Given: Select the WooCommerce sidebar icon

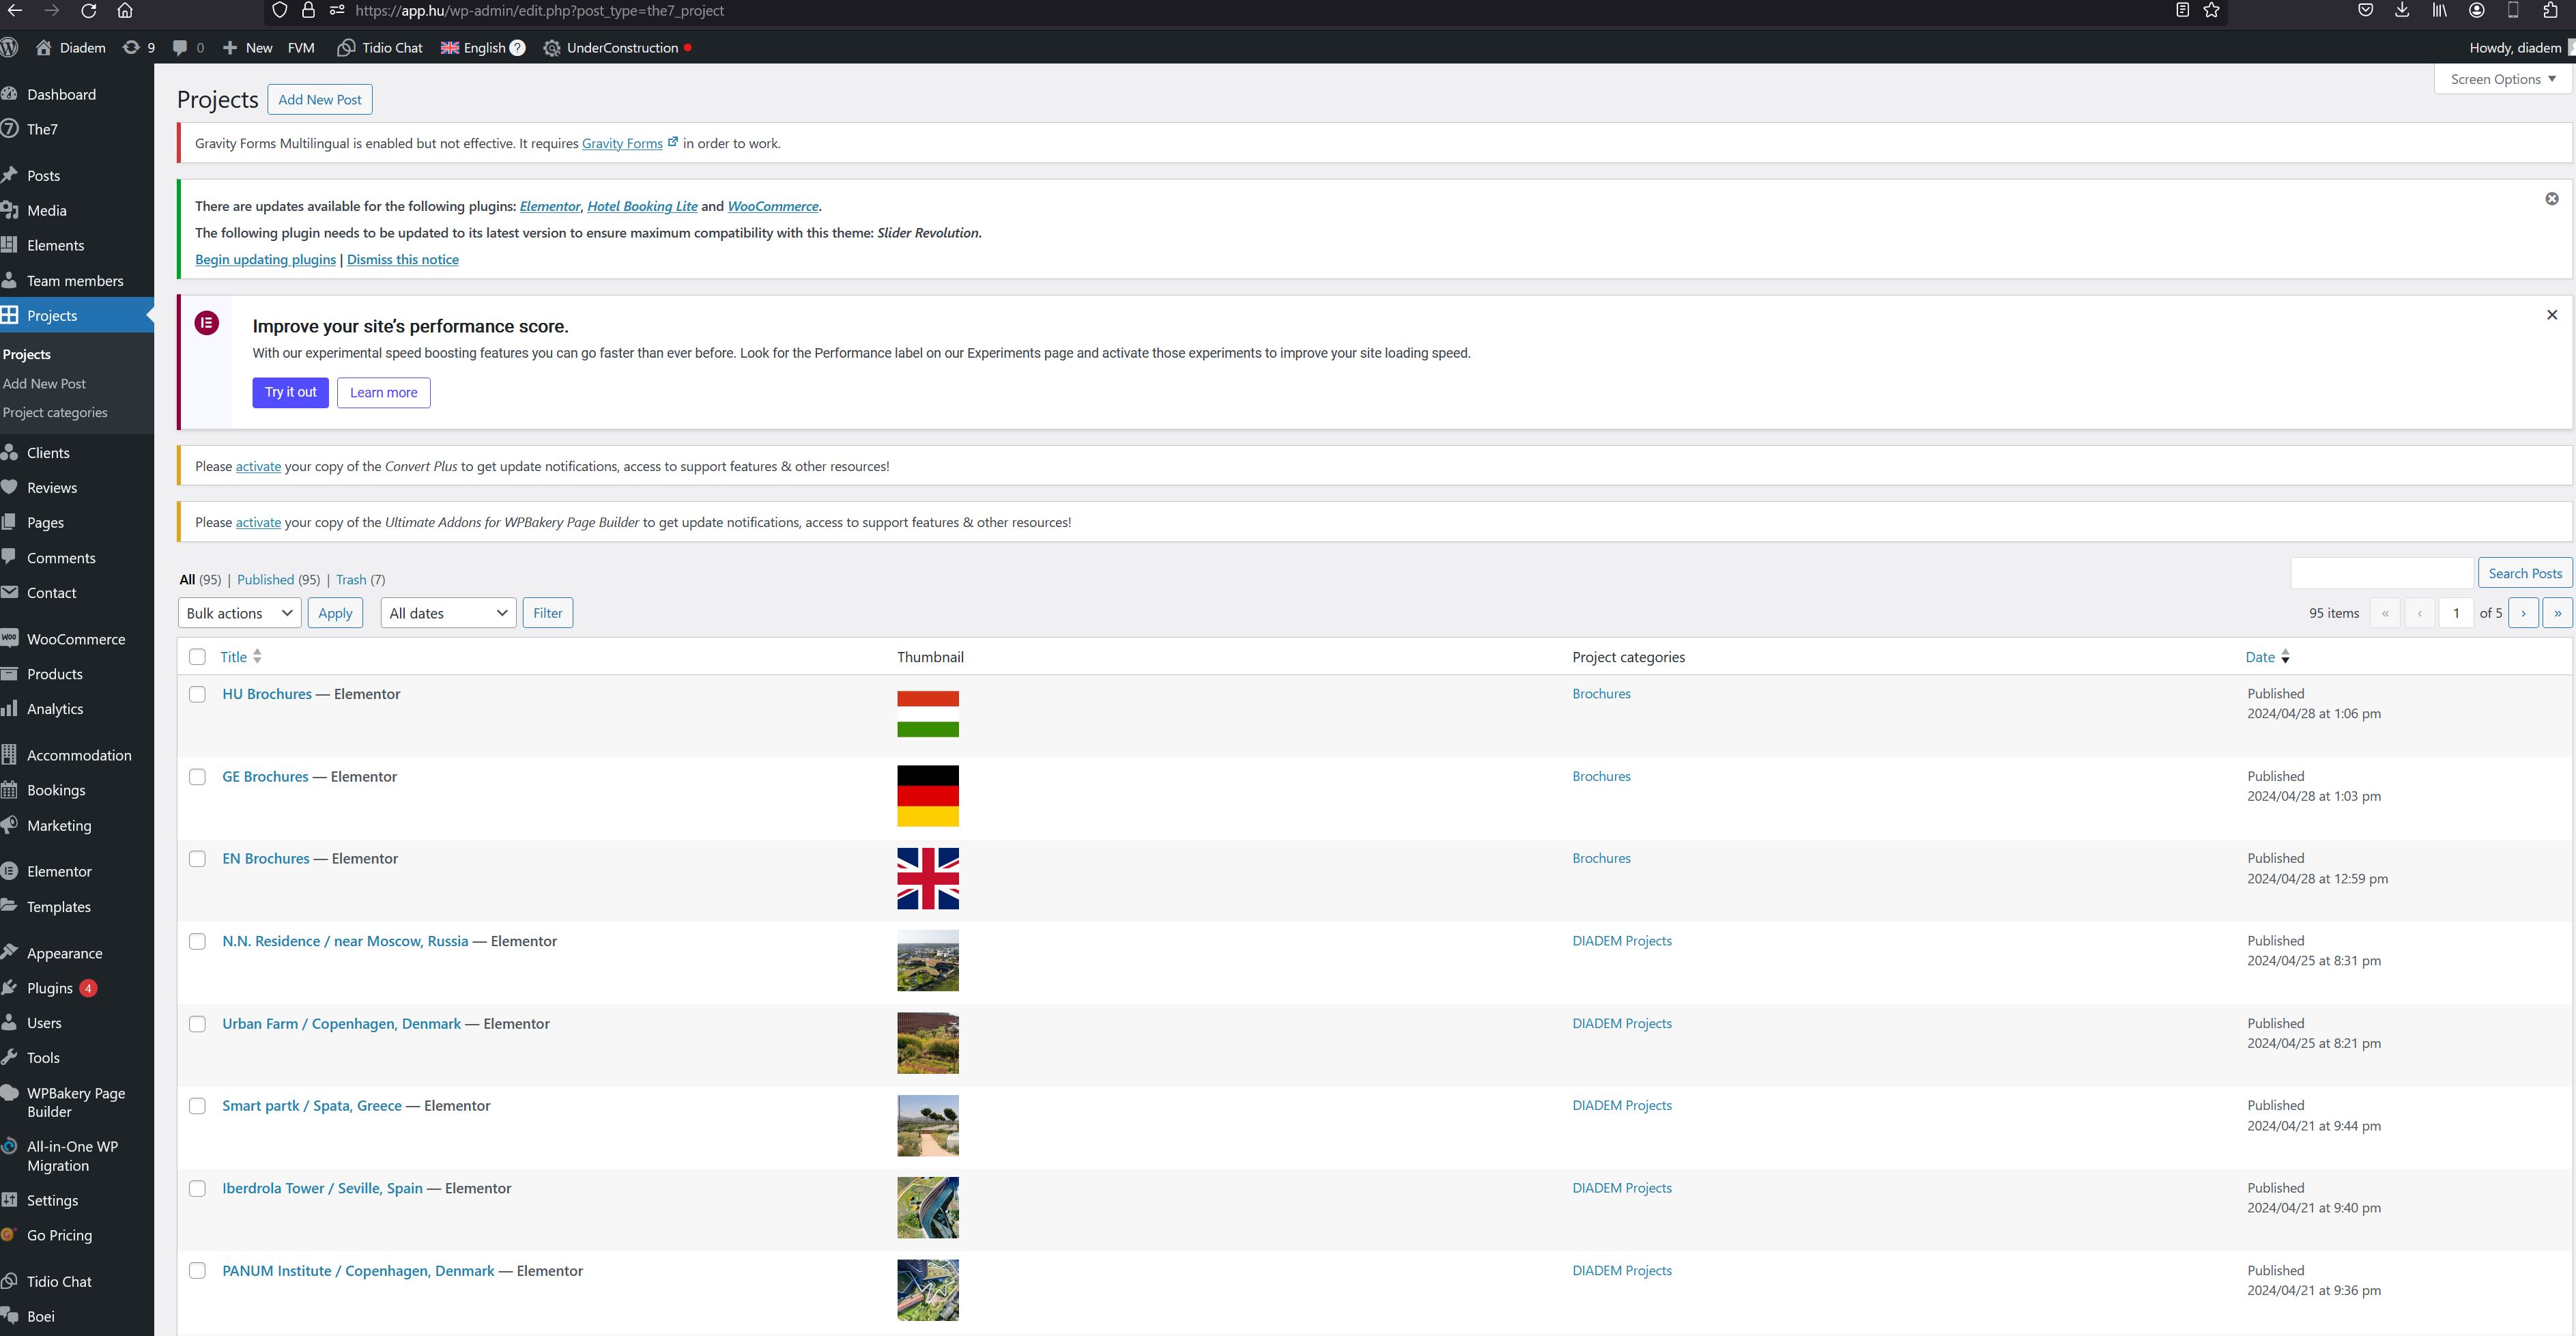Looking at the screenshot, I should pyautogui.click(x=10, y=639).
